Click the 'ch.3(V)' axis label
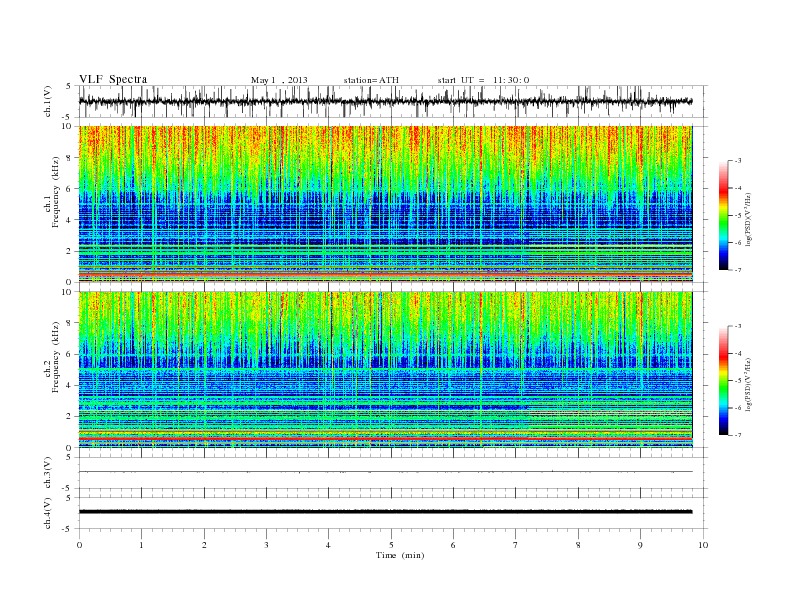792x612 pixels. pos(47,473)
